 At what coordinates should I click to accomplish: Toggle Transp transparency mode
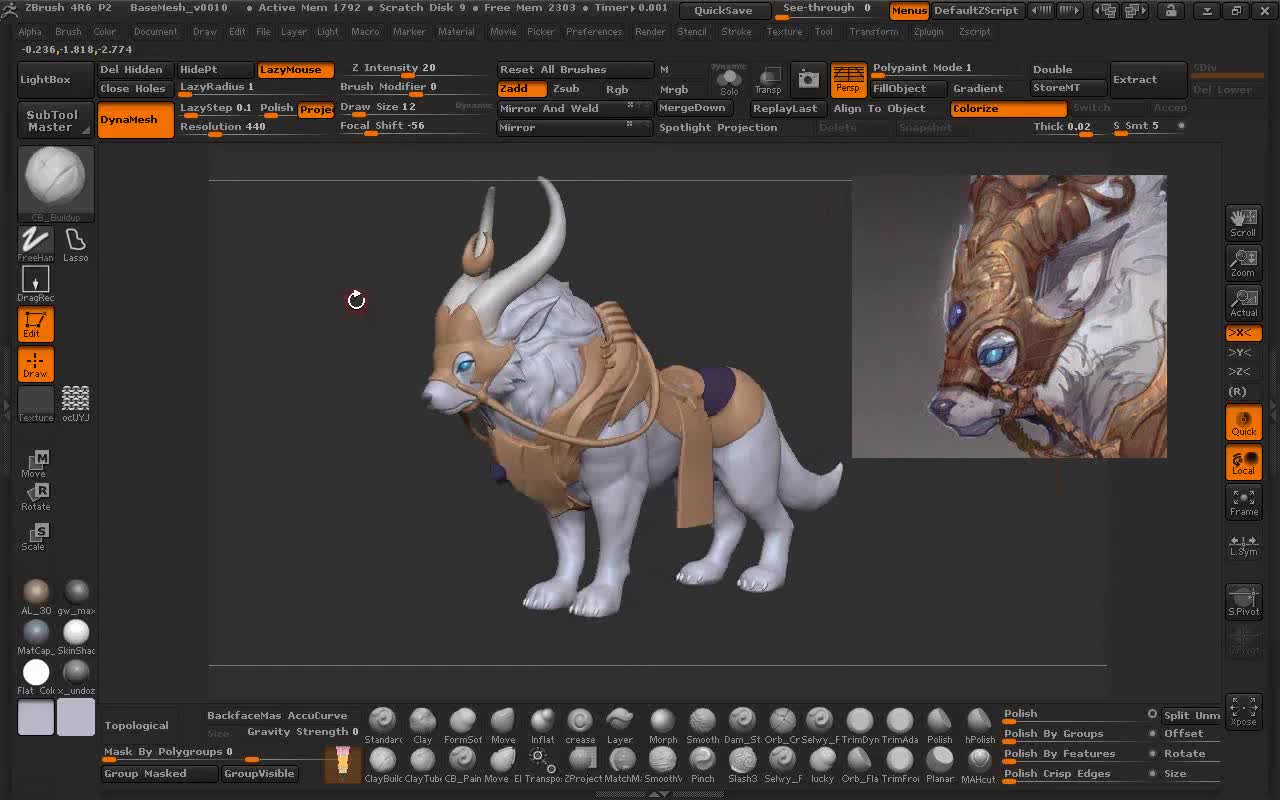[768, 80]
